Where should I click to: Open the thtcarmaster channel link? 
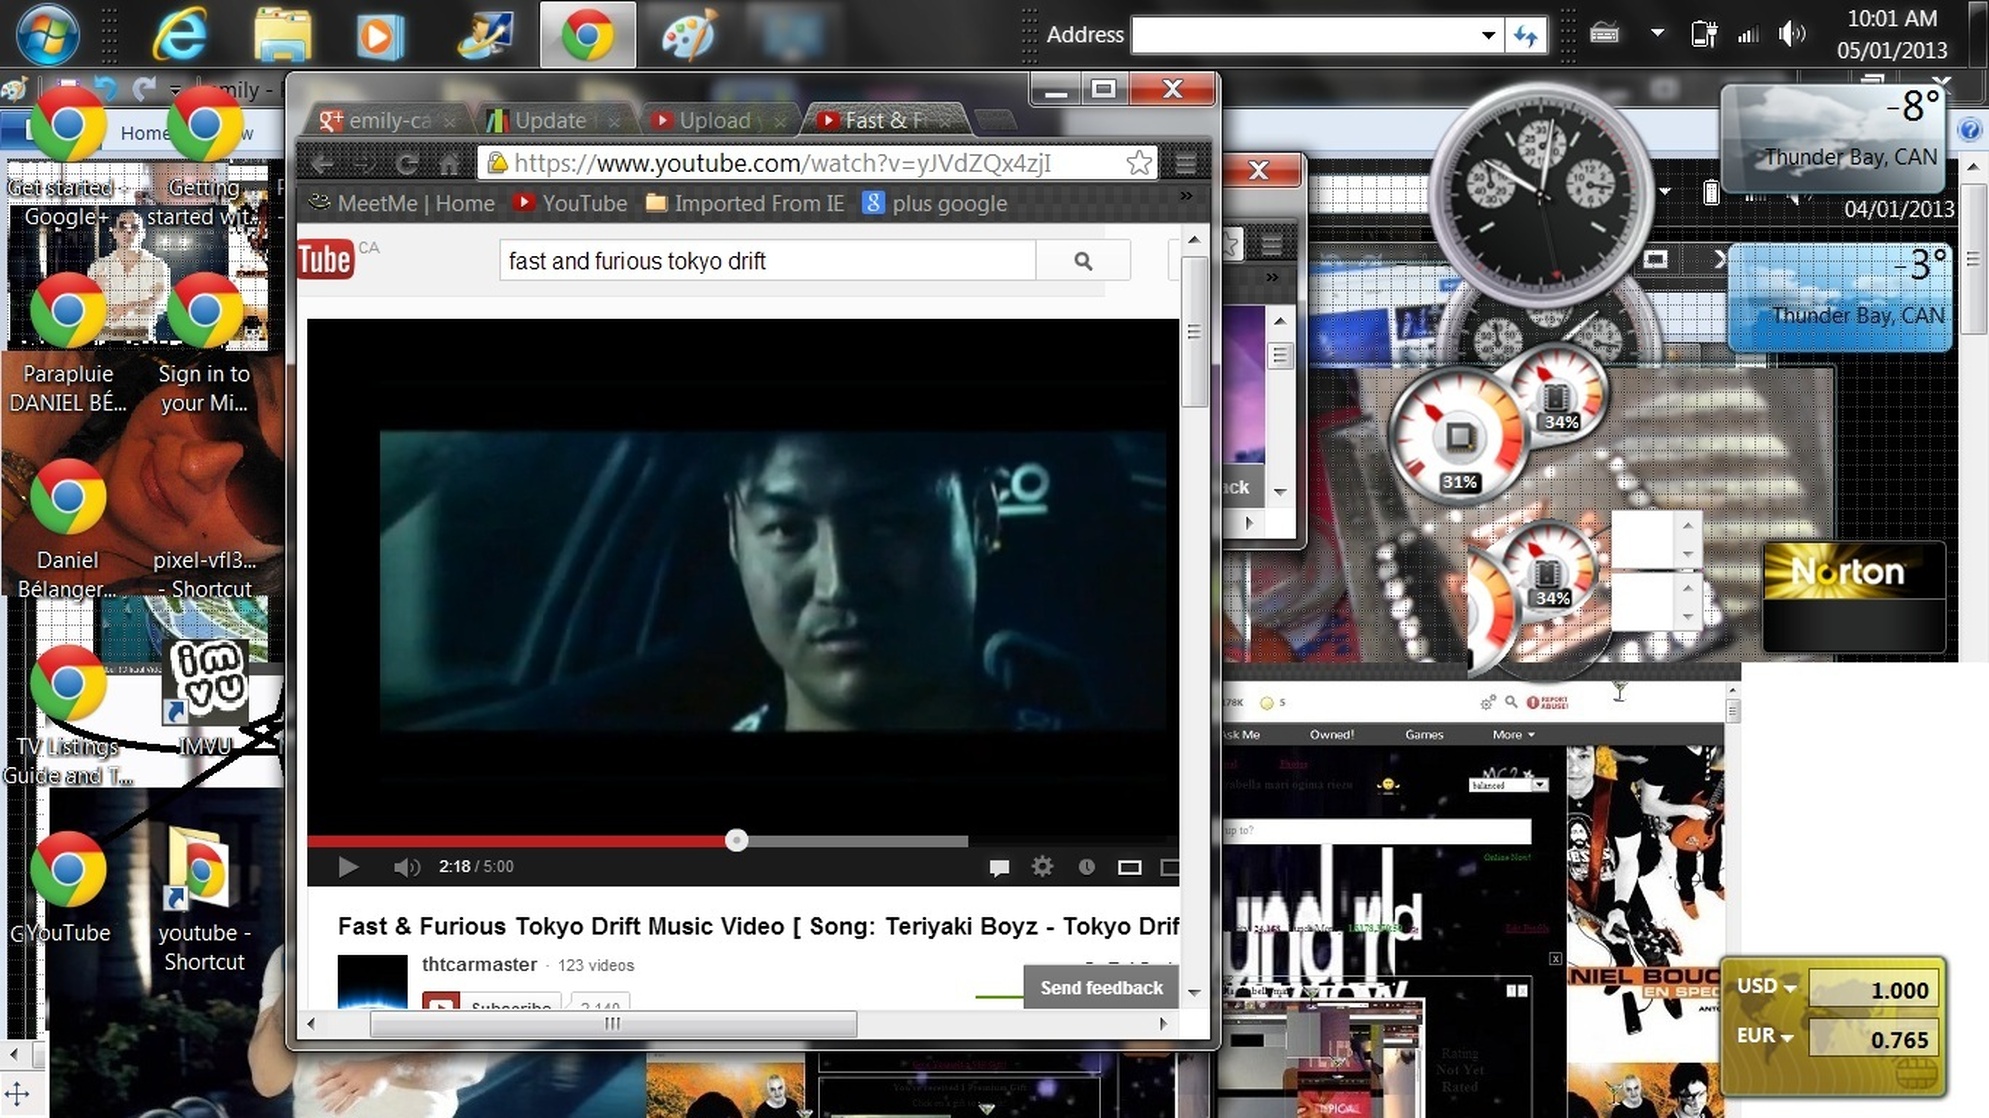(x=479, y=965)
